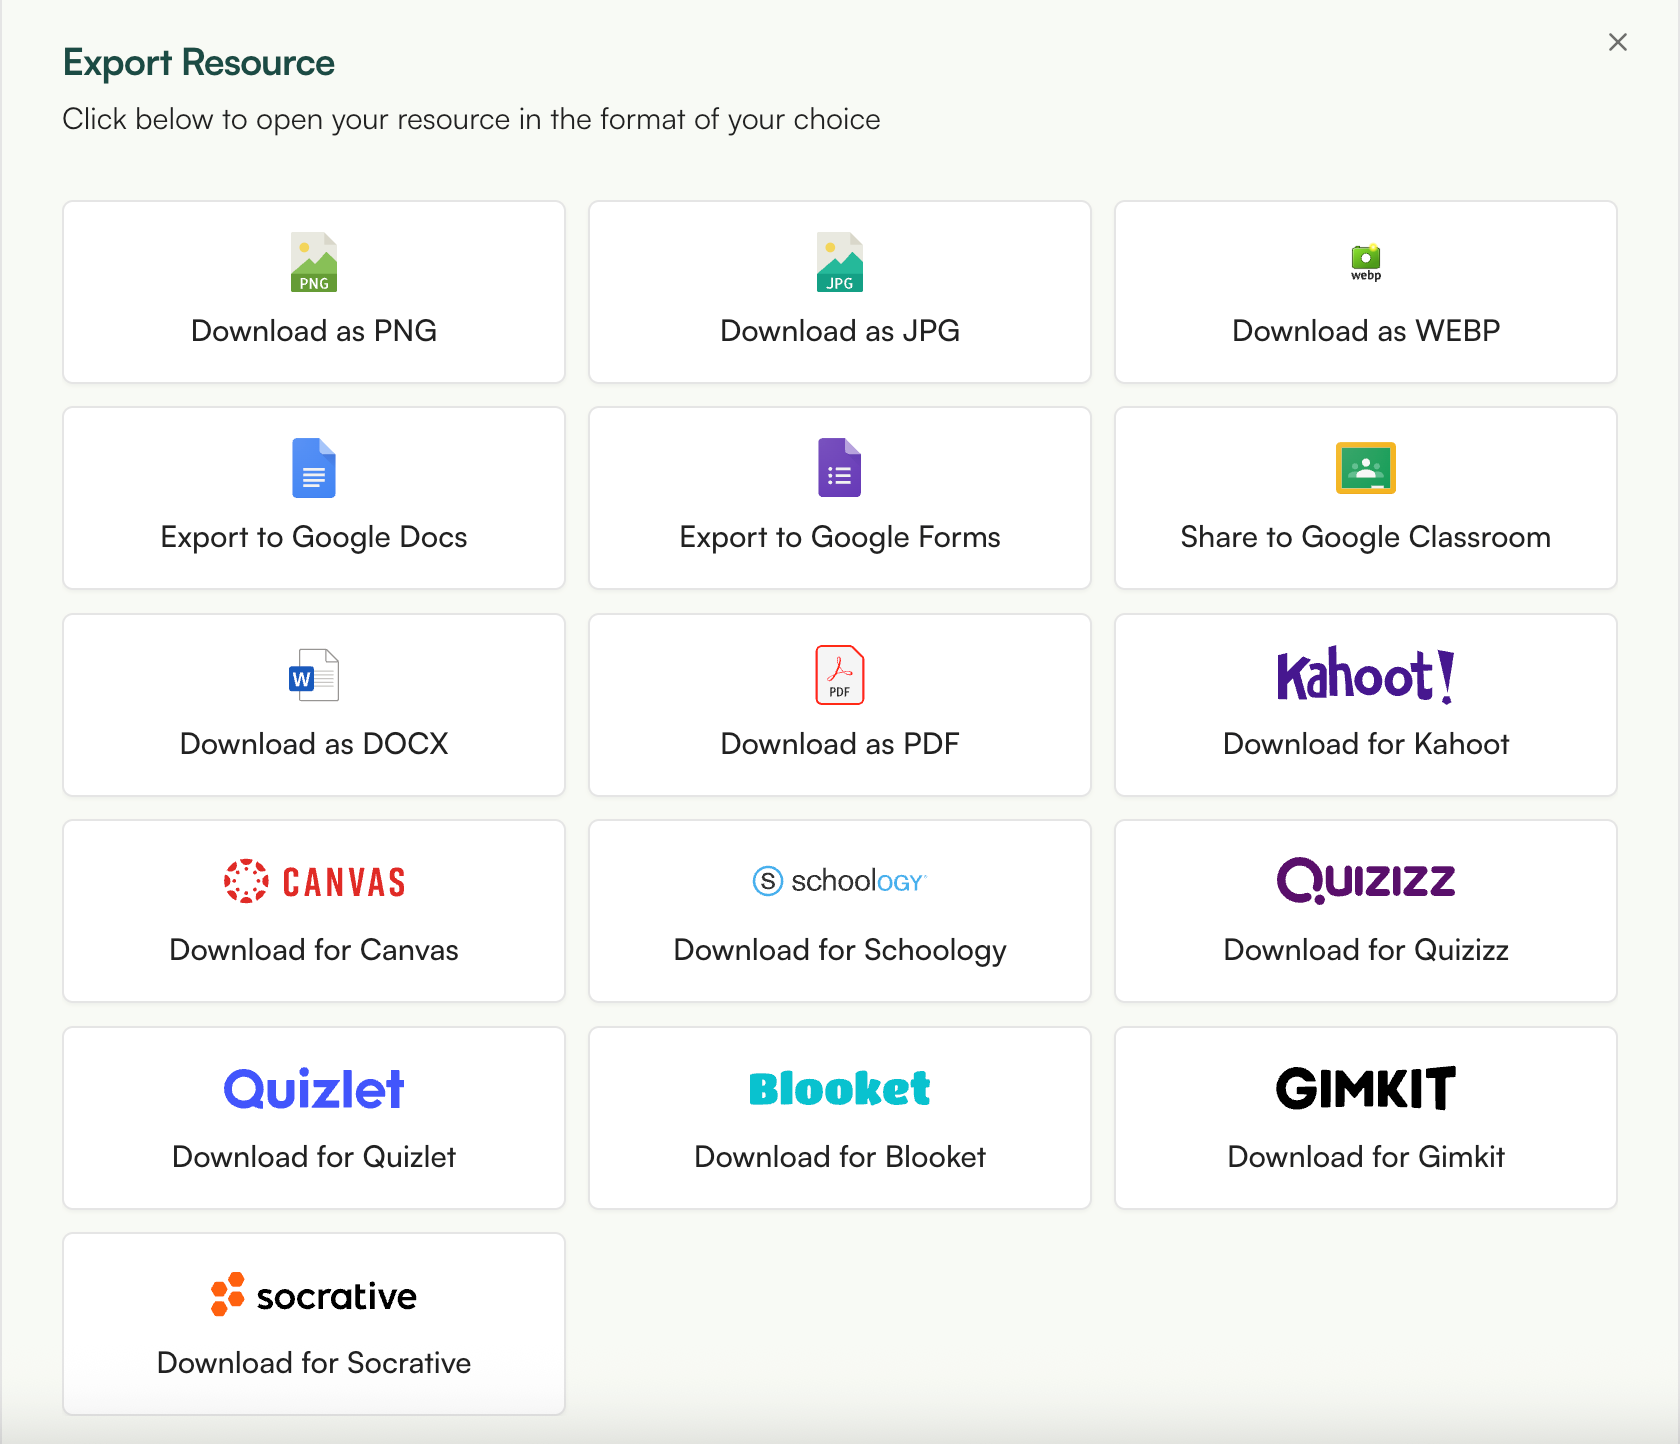Image resolution: width=1680 pixels, height=1444 pixels.
Task: Click the red PDF file icon
Action: 839,675
